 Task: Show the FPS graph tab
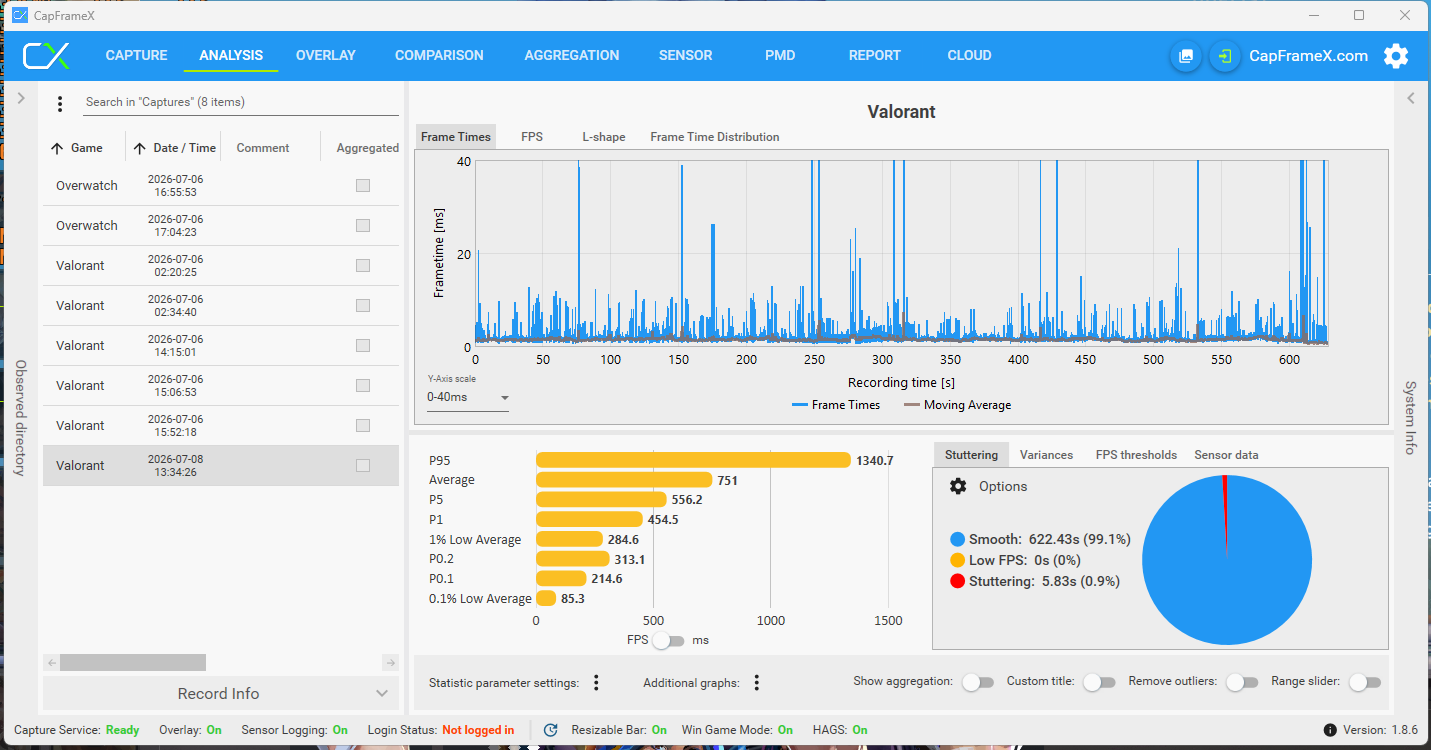[532, 137]
